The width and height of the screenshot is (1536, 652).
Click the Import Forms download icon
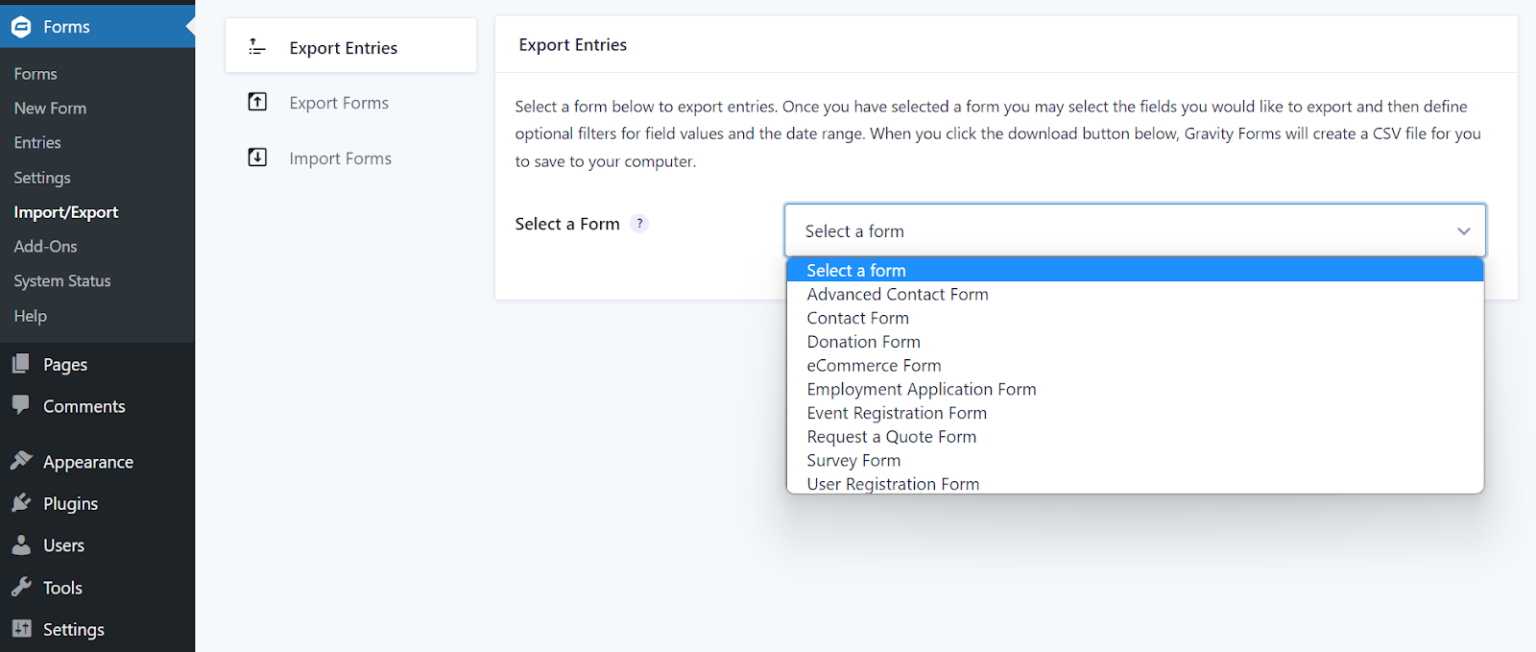coord(255,158)
